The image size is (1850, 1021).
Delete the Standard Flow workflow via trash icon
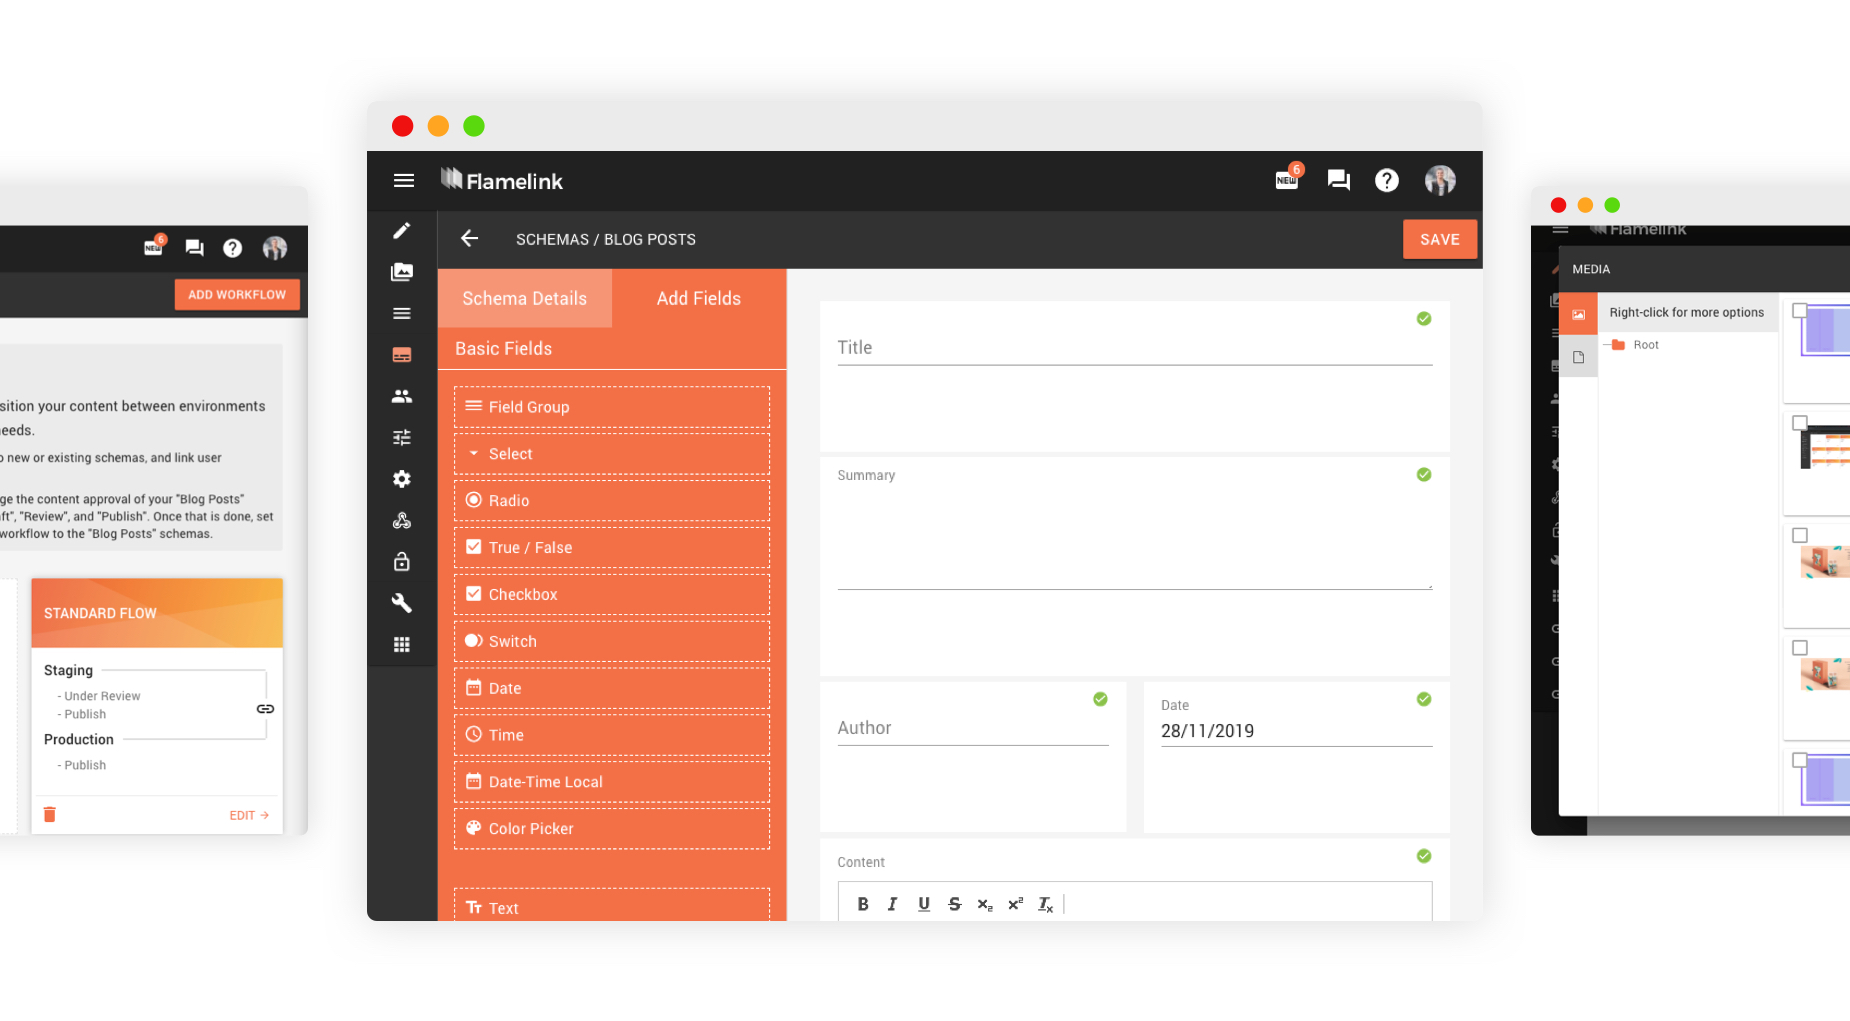(50, 815)
